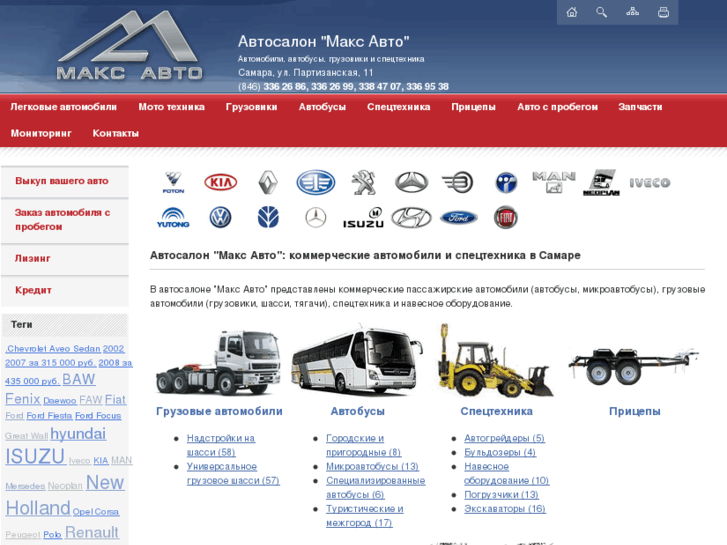Open Надстройки на шасси (58) link
Screen dimensions: 727x545
221,445
